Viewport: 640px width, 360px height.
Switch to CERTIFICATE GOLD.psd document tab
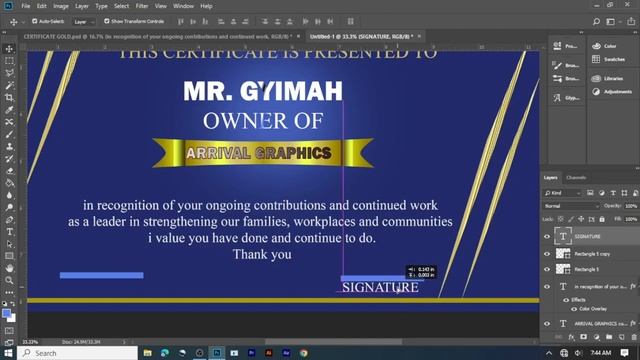click(158, 36)
